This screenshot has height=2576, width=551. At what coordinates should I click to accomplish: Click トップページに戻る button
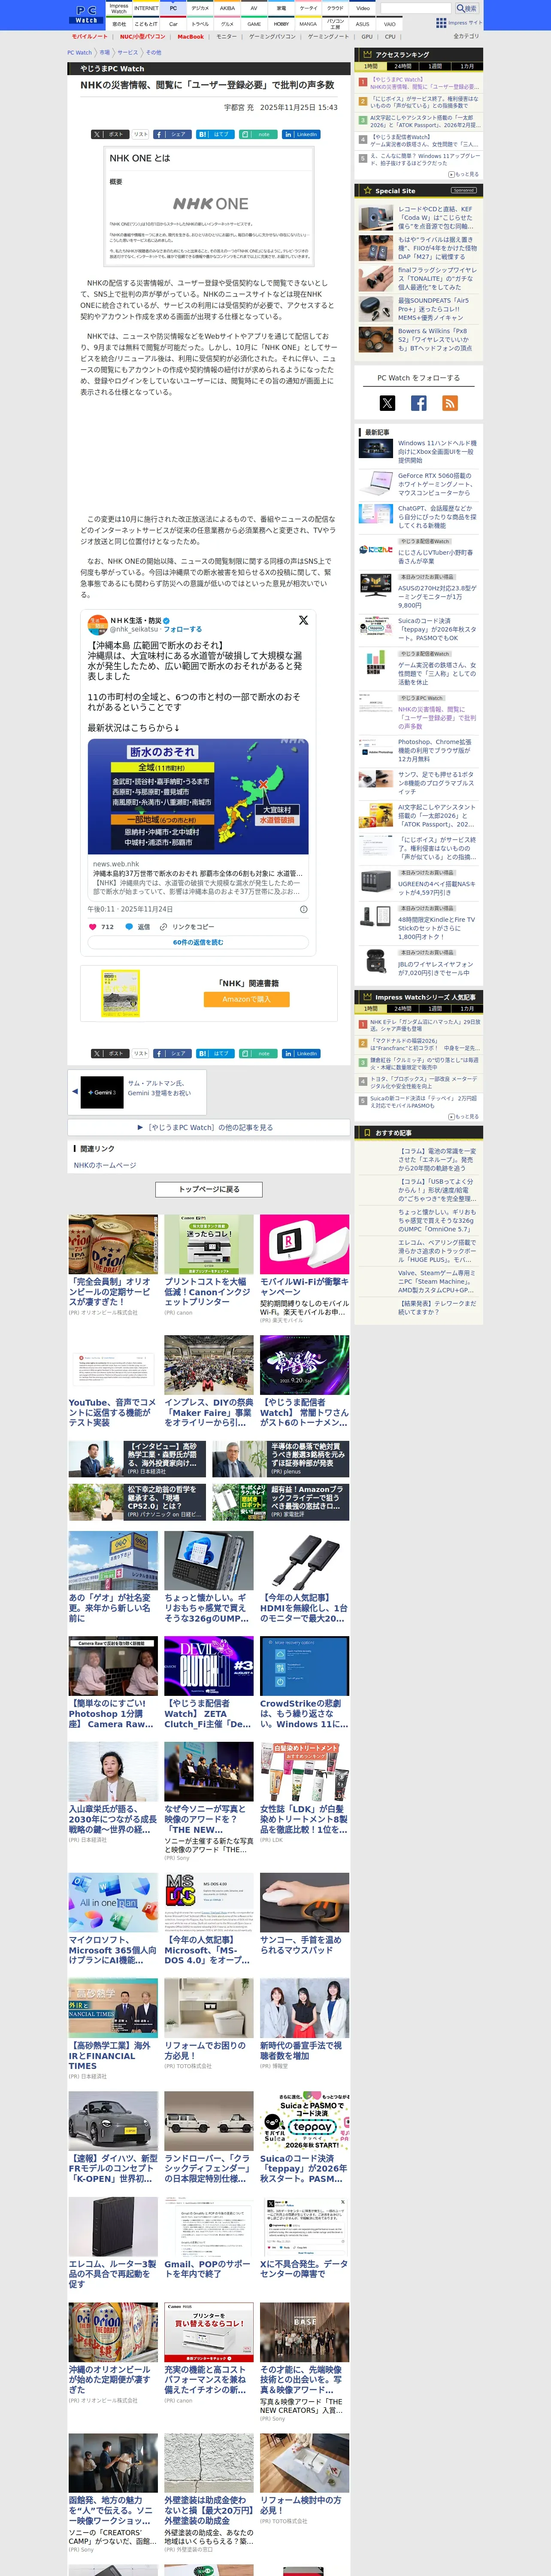point(209,1189)
